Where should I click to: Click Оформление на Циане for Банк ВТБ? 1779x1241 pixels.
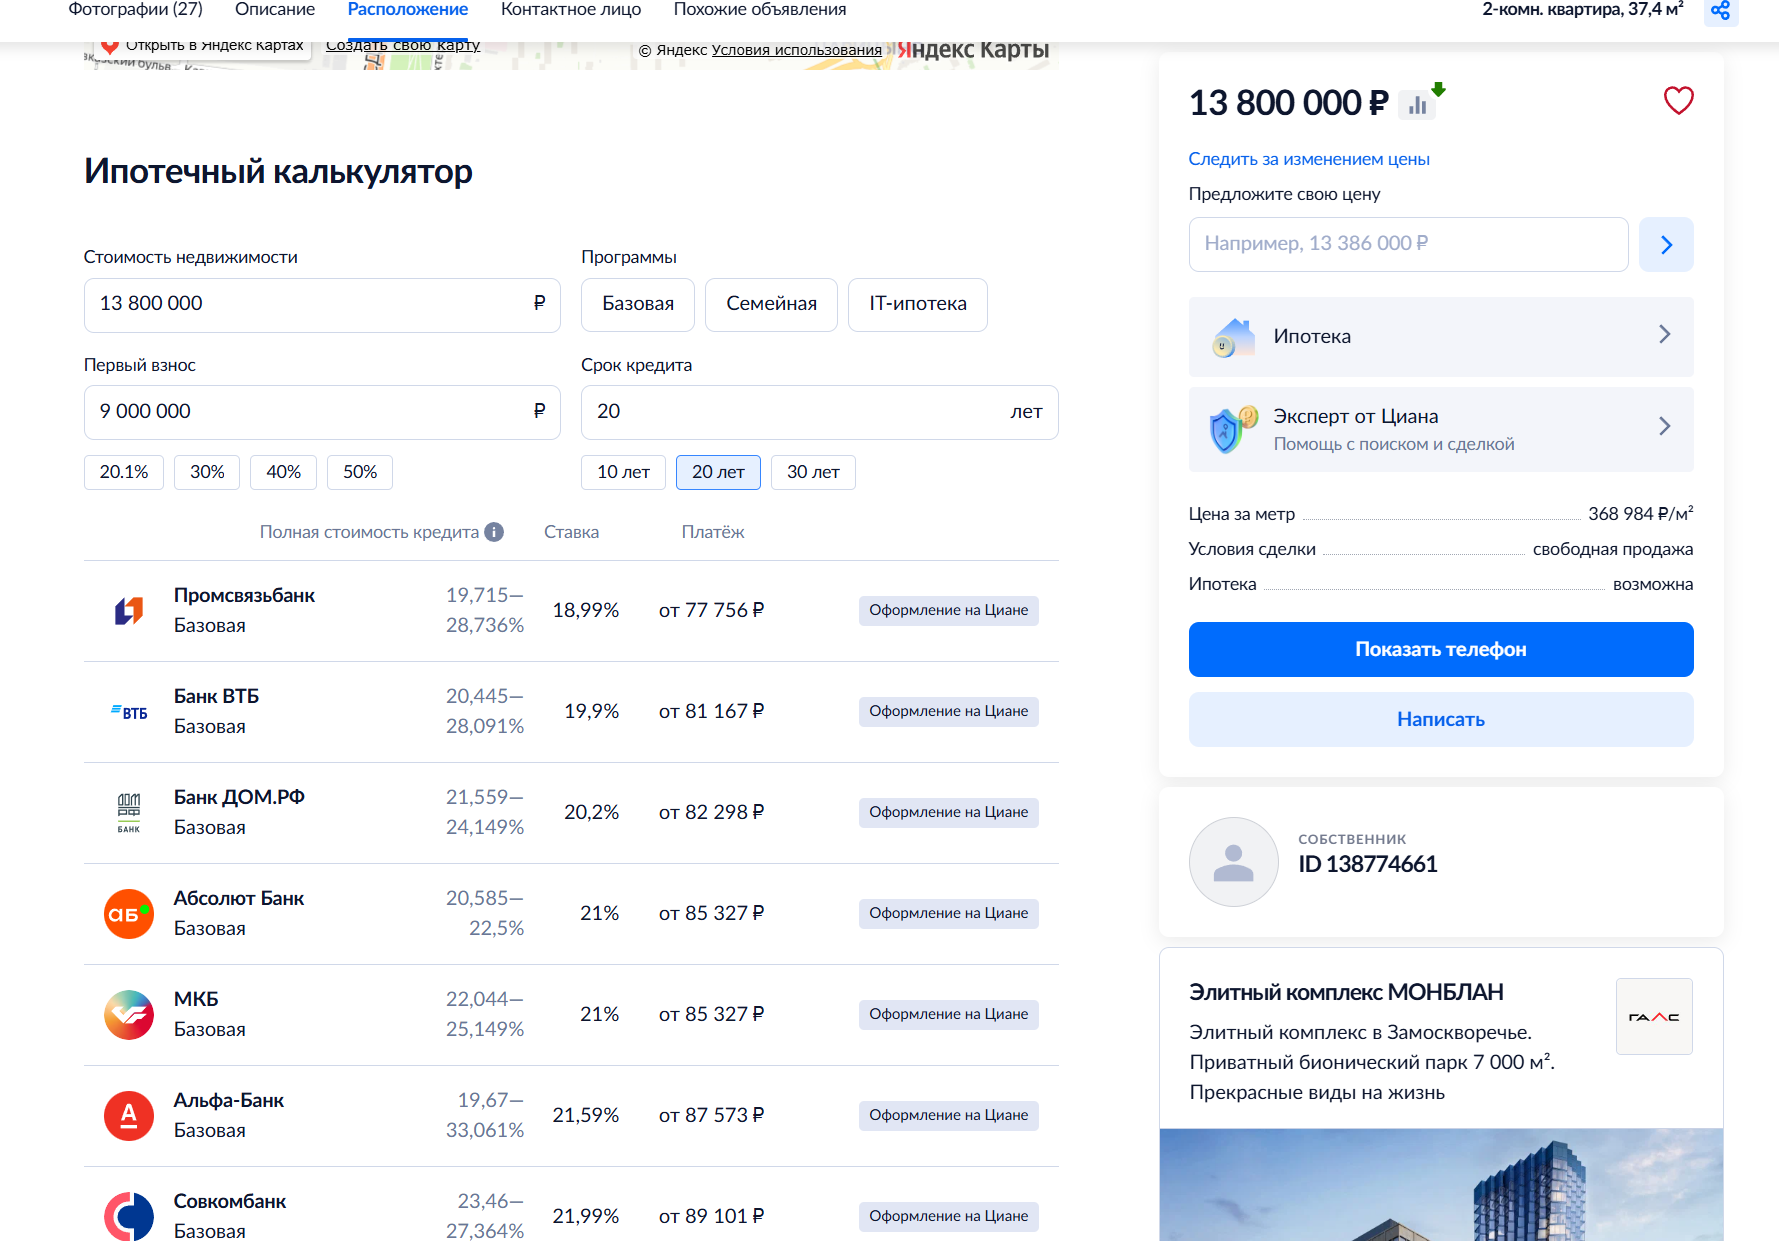pos(949,711)
